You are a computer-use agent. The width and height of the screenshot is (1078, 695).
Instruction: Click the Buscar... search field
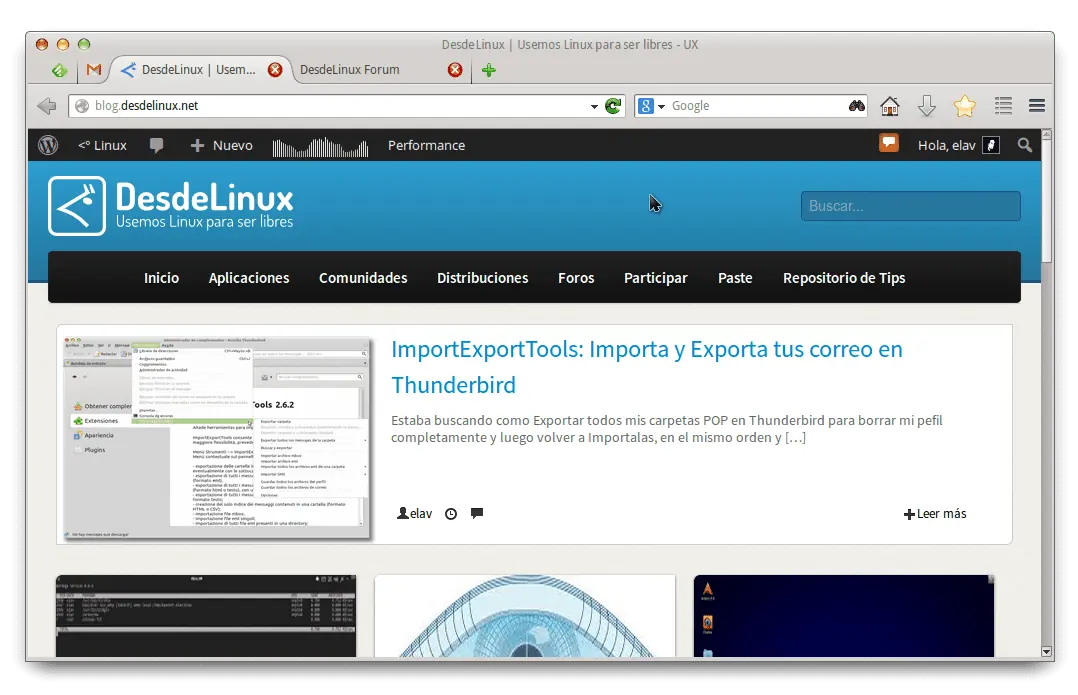[x=910, y=206]
